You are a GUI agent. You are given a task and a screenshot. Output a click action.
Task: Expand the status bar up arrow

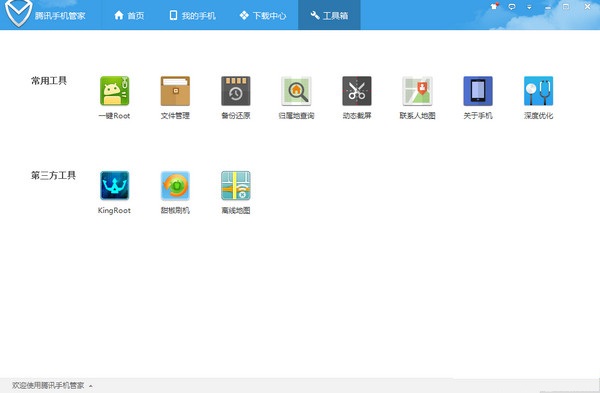pos(91,386)
